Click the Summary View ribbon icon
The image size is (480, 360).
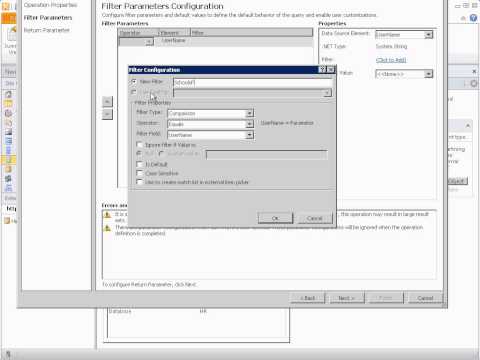[12, 40]
